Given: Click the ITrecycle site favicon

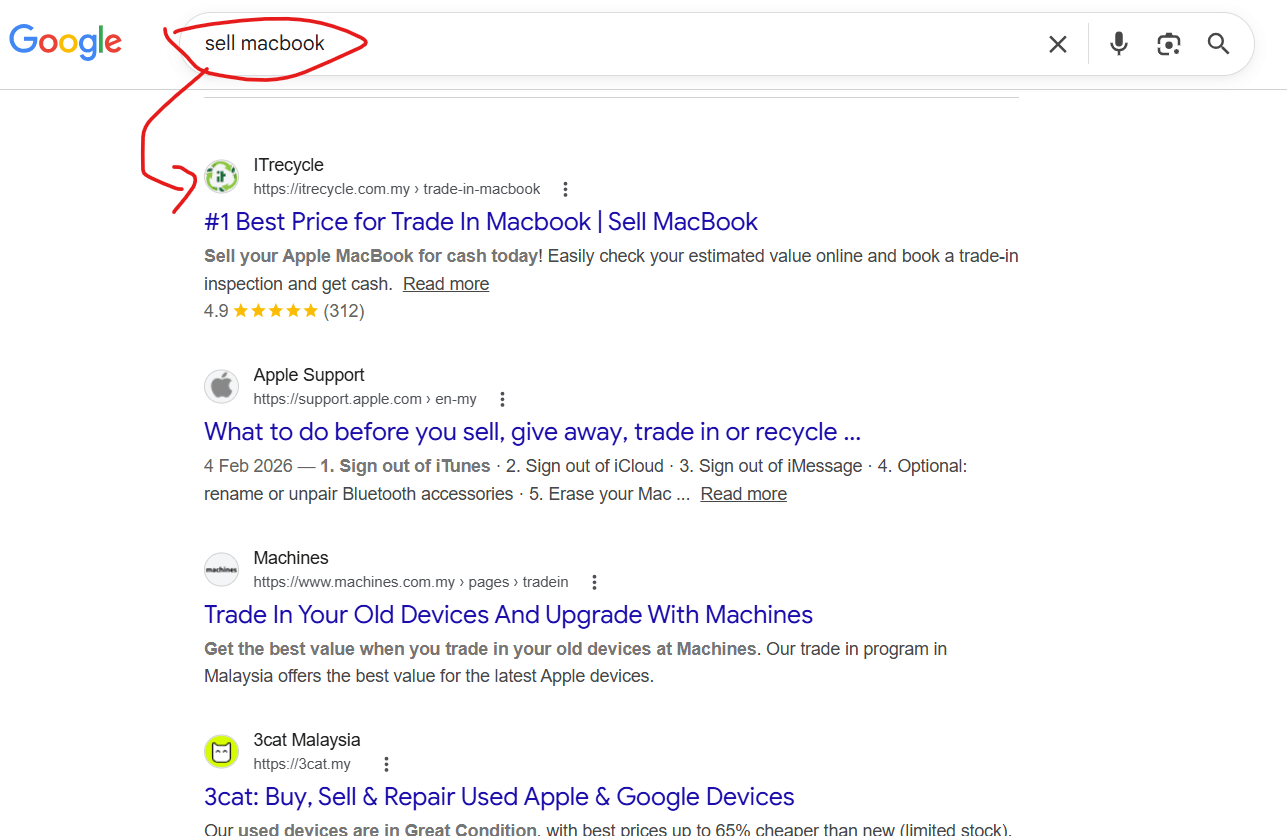Looking at the screenshot, I should [222, 177].
